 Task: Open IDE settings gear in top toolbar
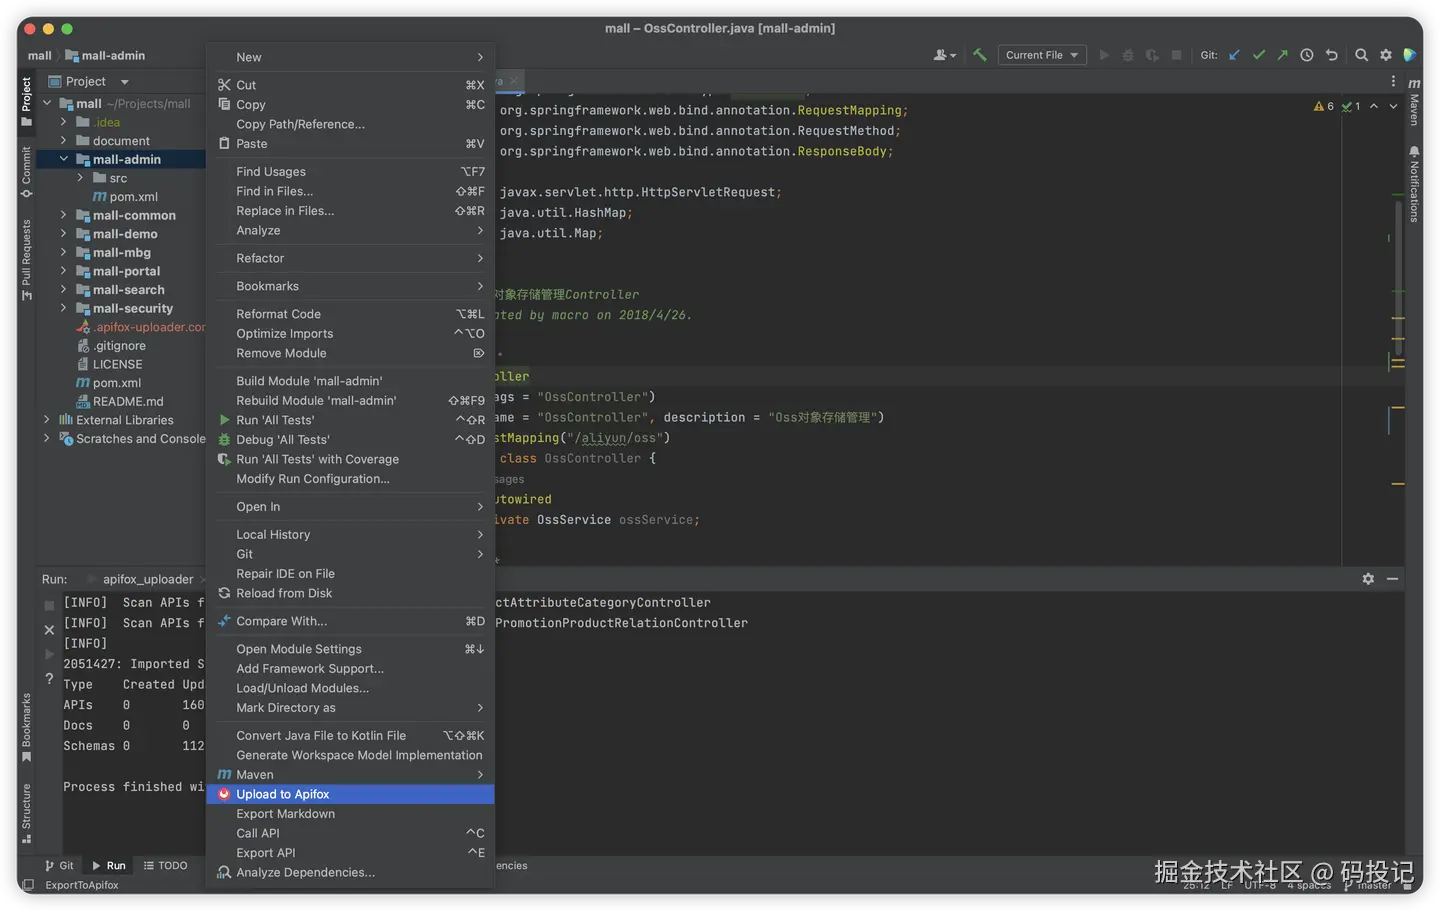point(1386,55)
